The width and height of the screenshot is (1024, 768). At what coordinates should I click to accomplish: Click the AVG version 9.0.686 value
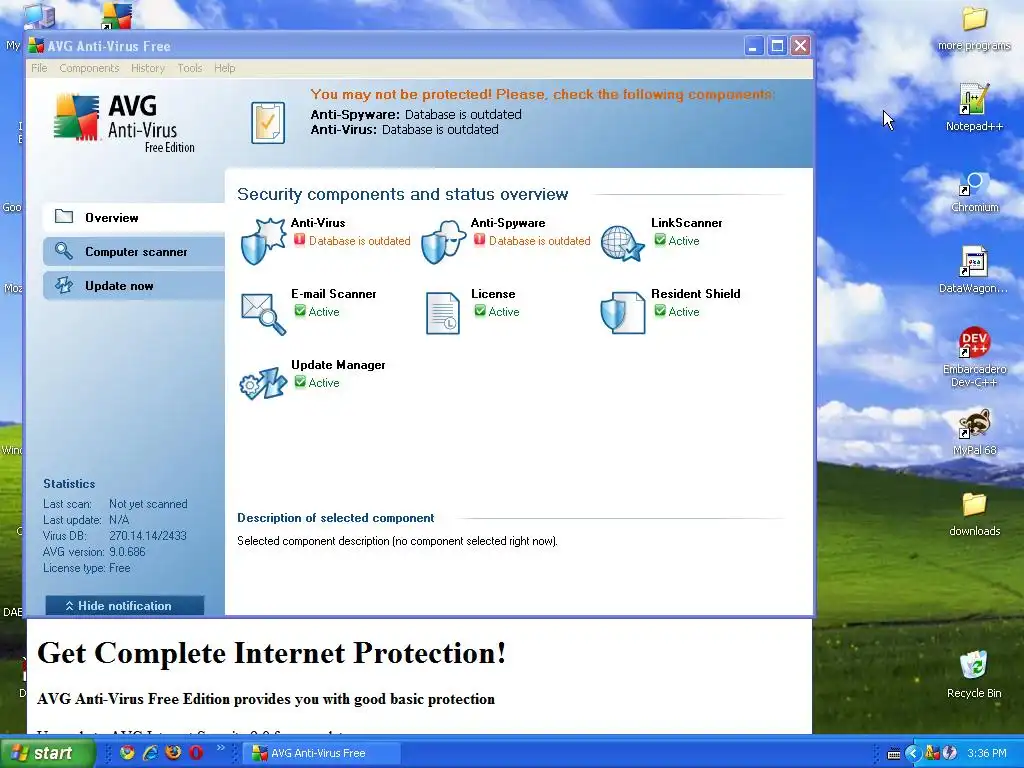click(x=127, y=552)
